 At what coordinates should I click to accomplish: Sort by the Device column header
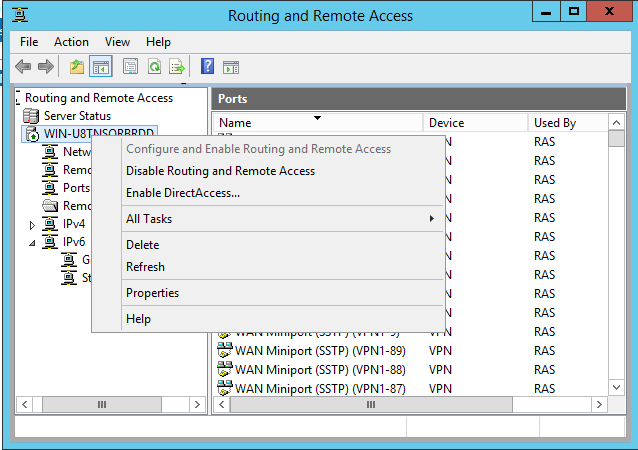pyautogui.click(x=475, y=122)
